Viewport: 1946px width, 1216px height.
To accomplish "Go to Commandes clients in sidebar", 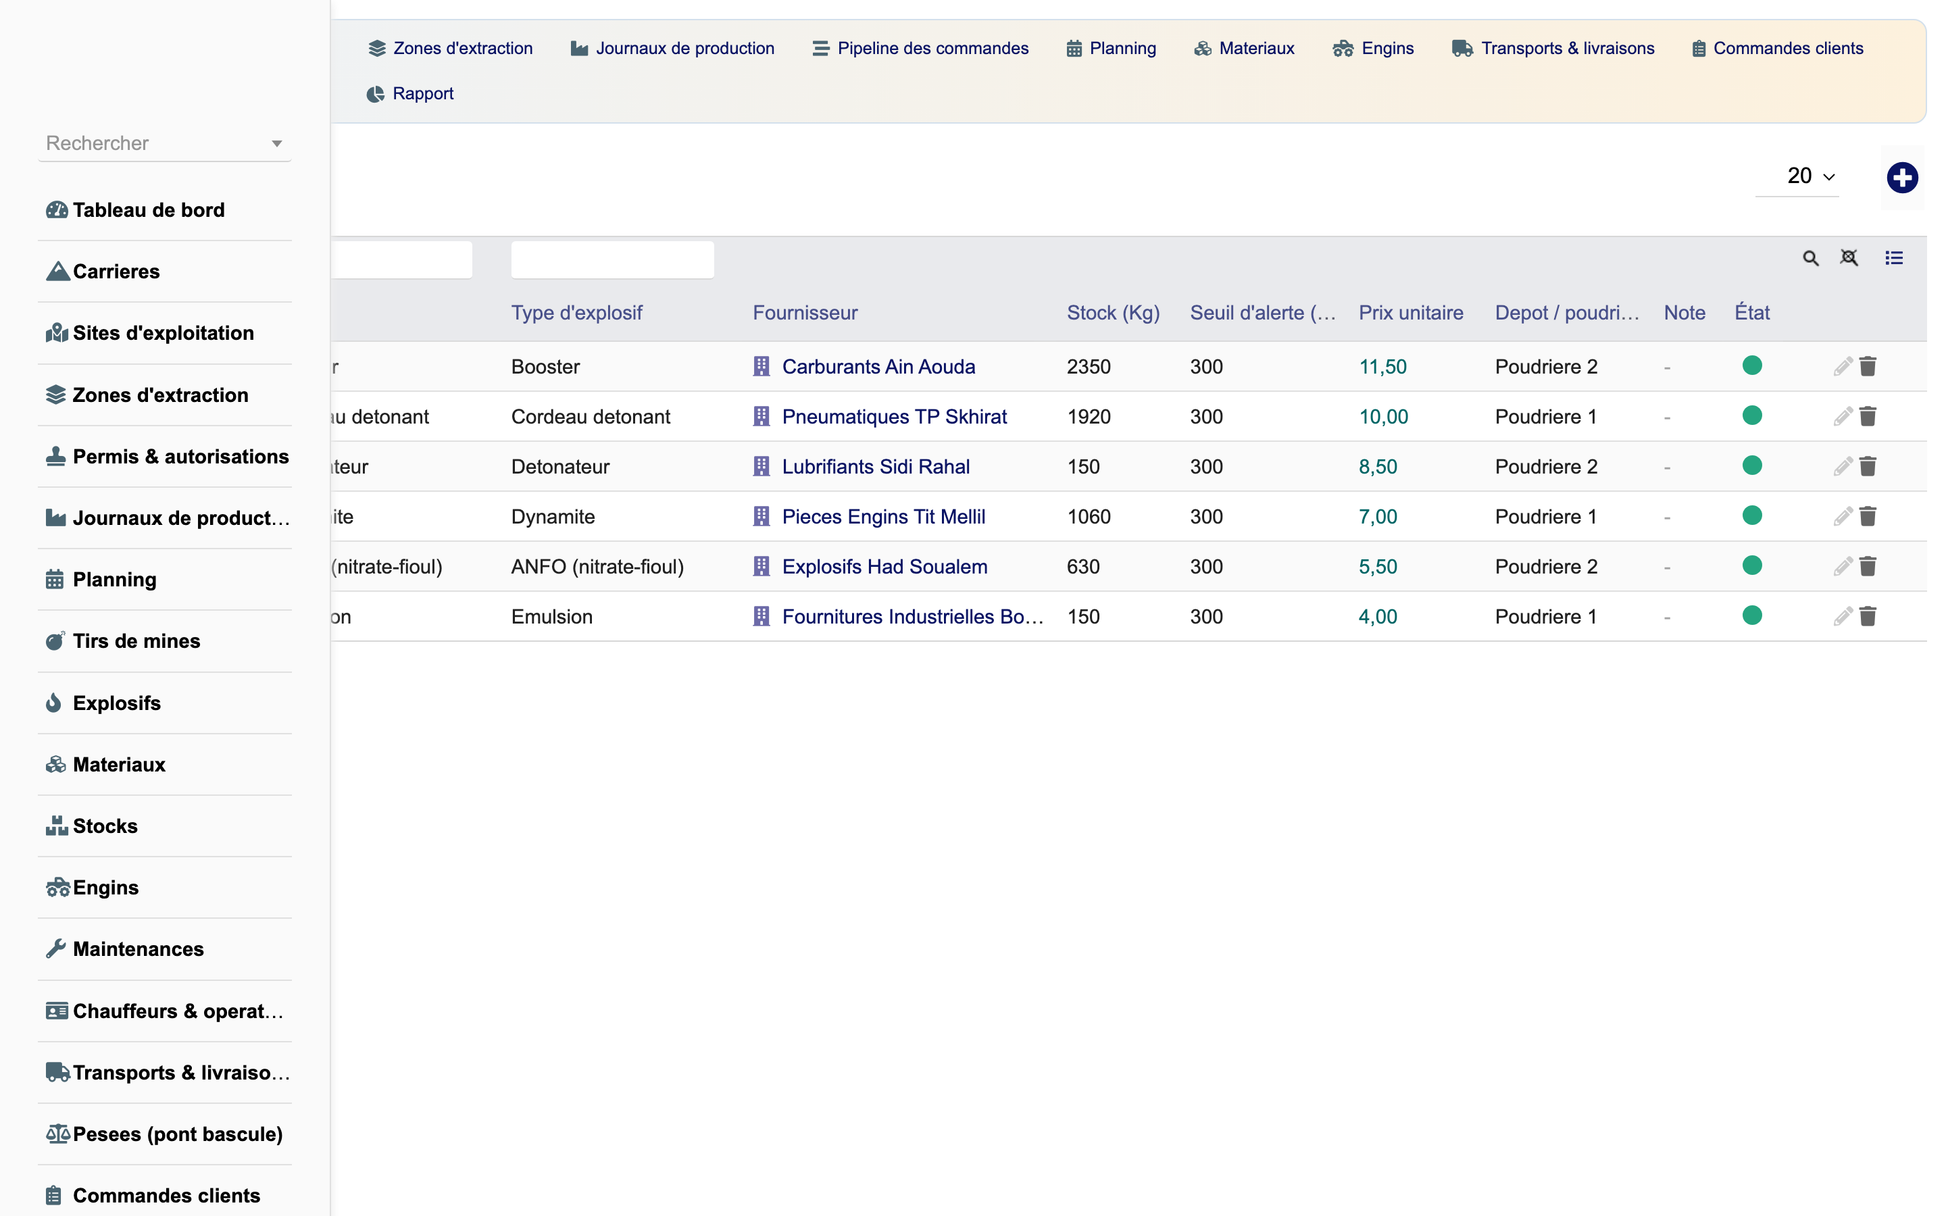I will [x=164, y=1196].
